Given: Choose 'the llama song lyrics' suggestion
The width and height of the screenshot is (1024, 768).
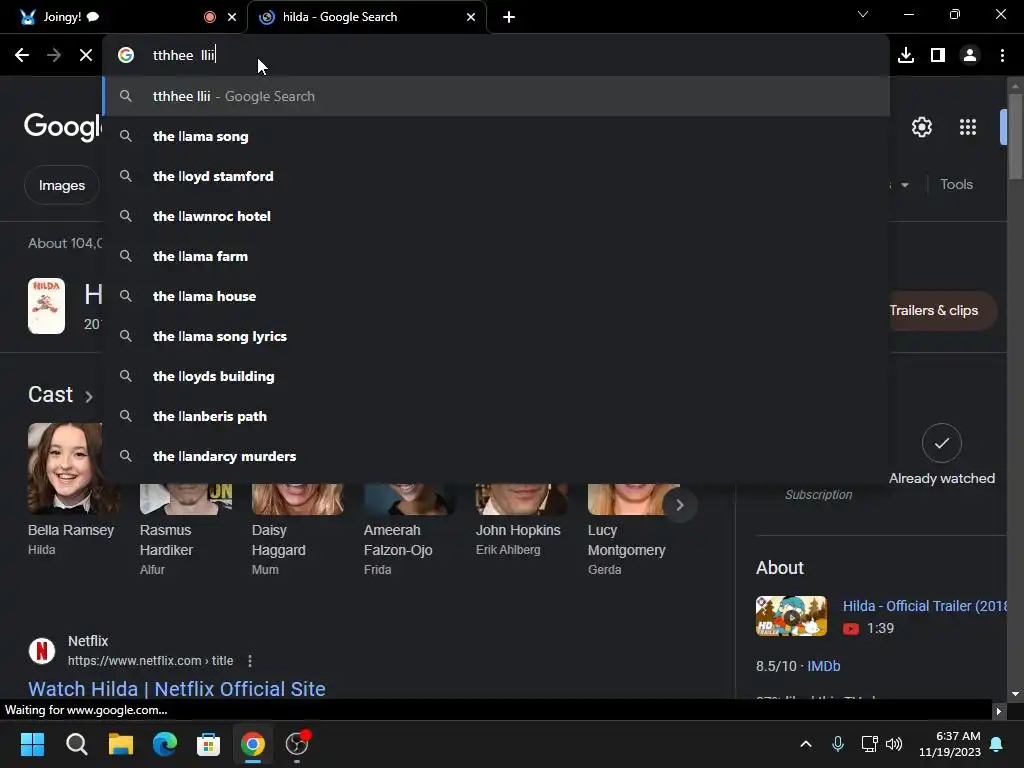Looking at the screenshot, I should point(496,336).
